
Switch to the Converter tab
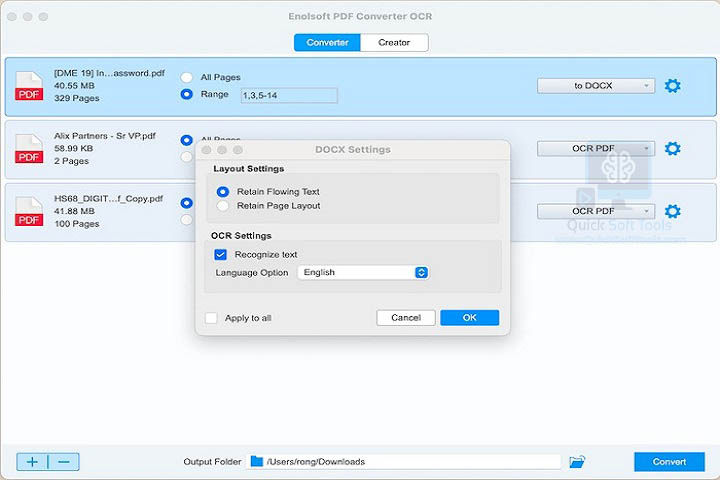click(327, 42)
